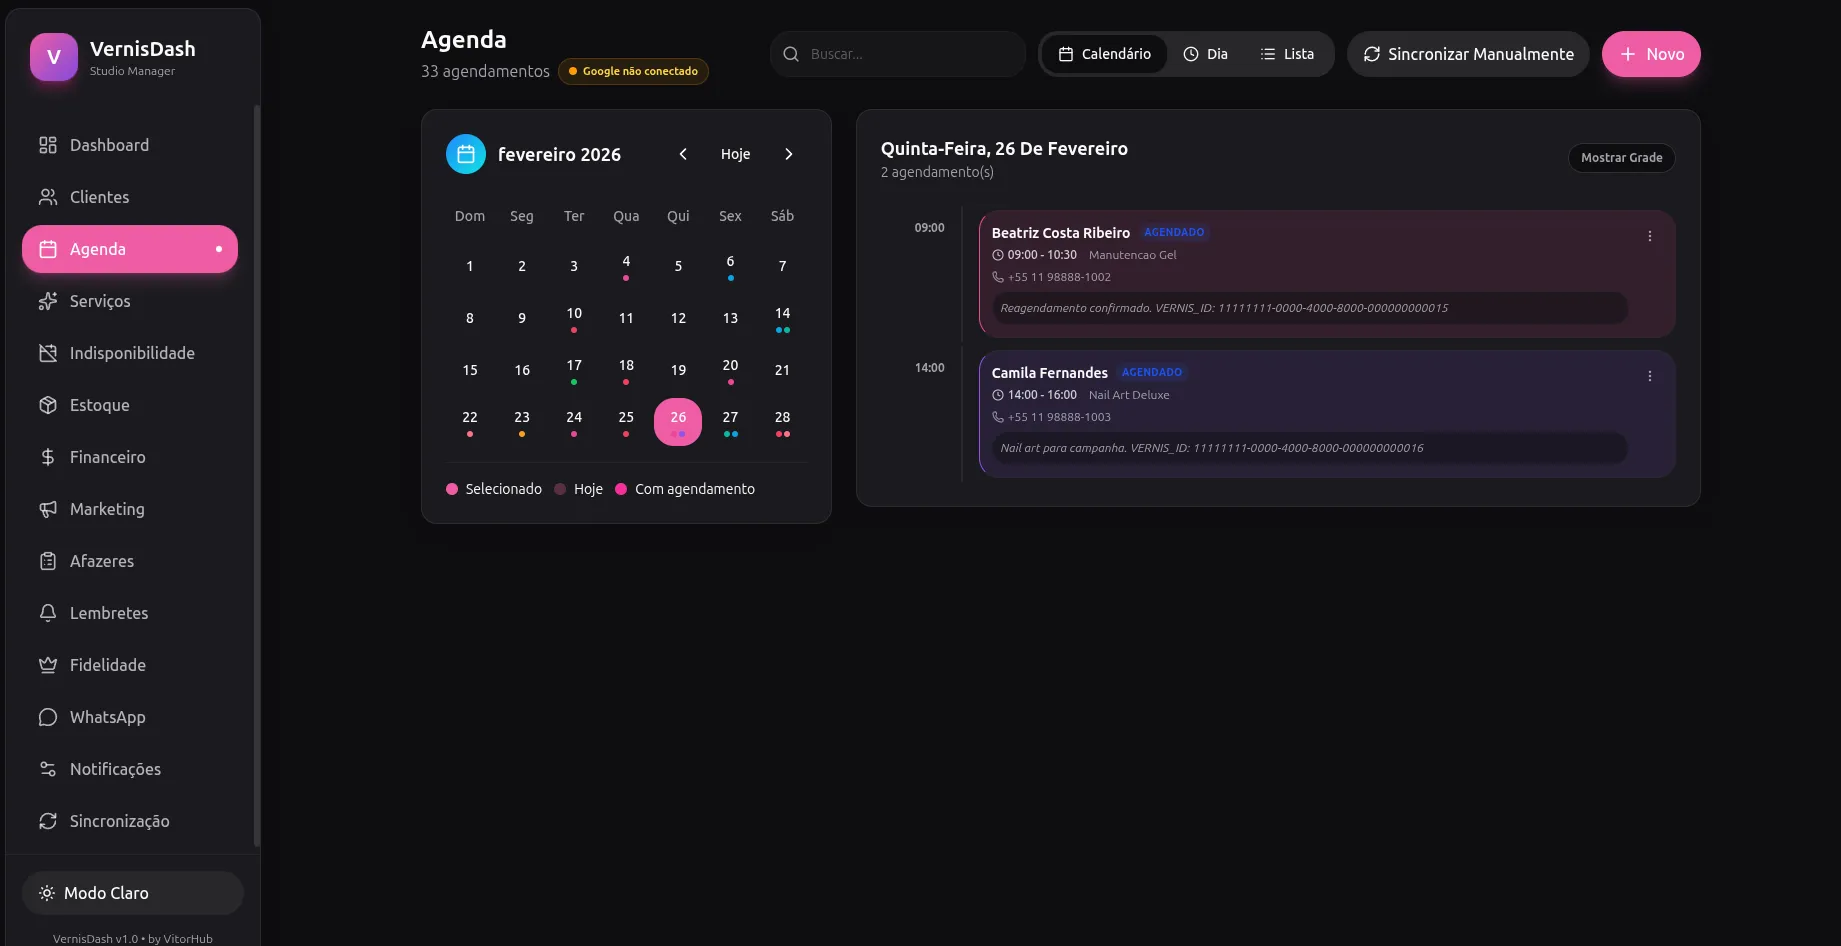This screenshot has width=1841, height=946.
Task: Create new appointment with Novo
Action: 1651,54
